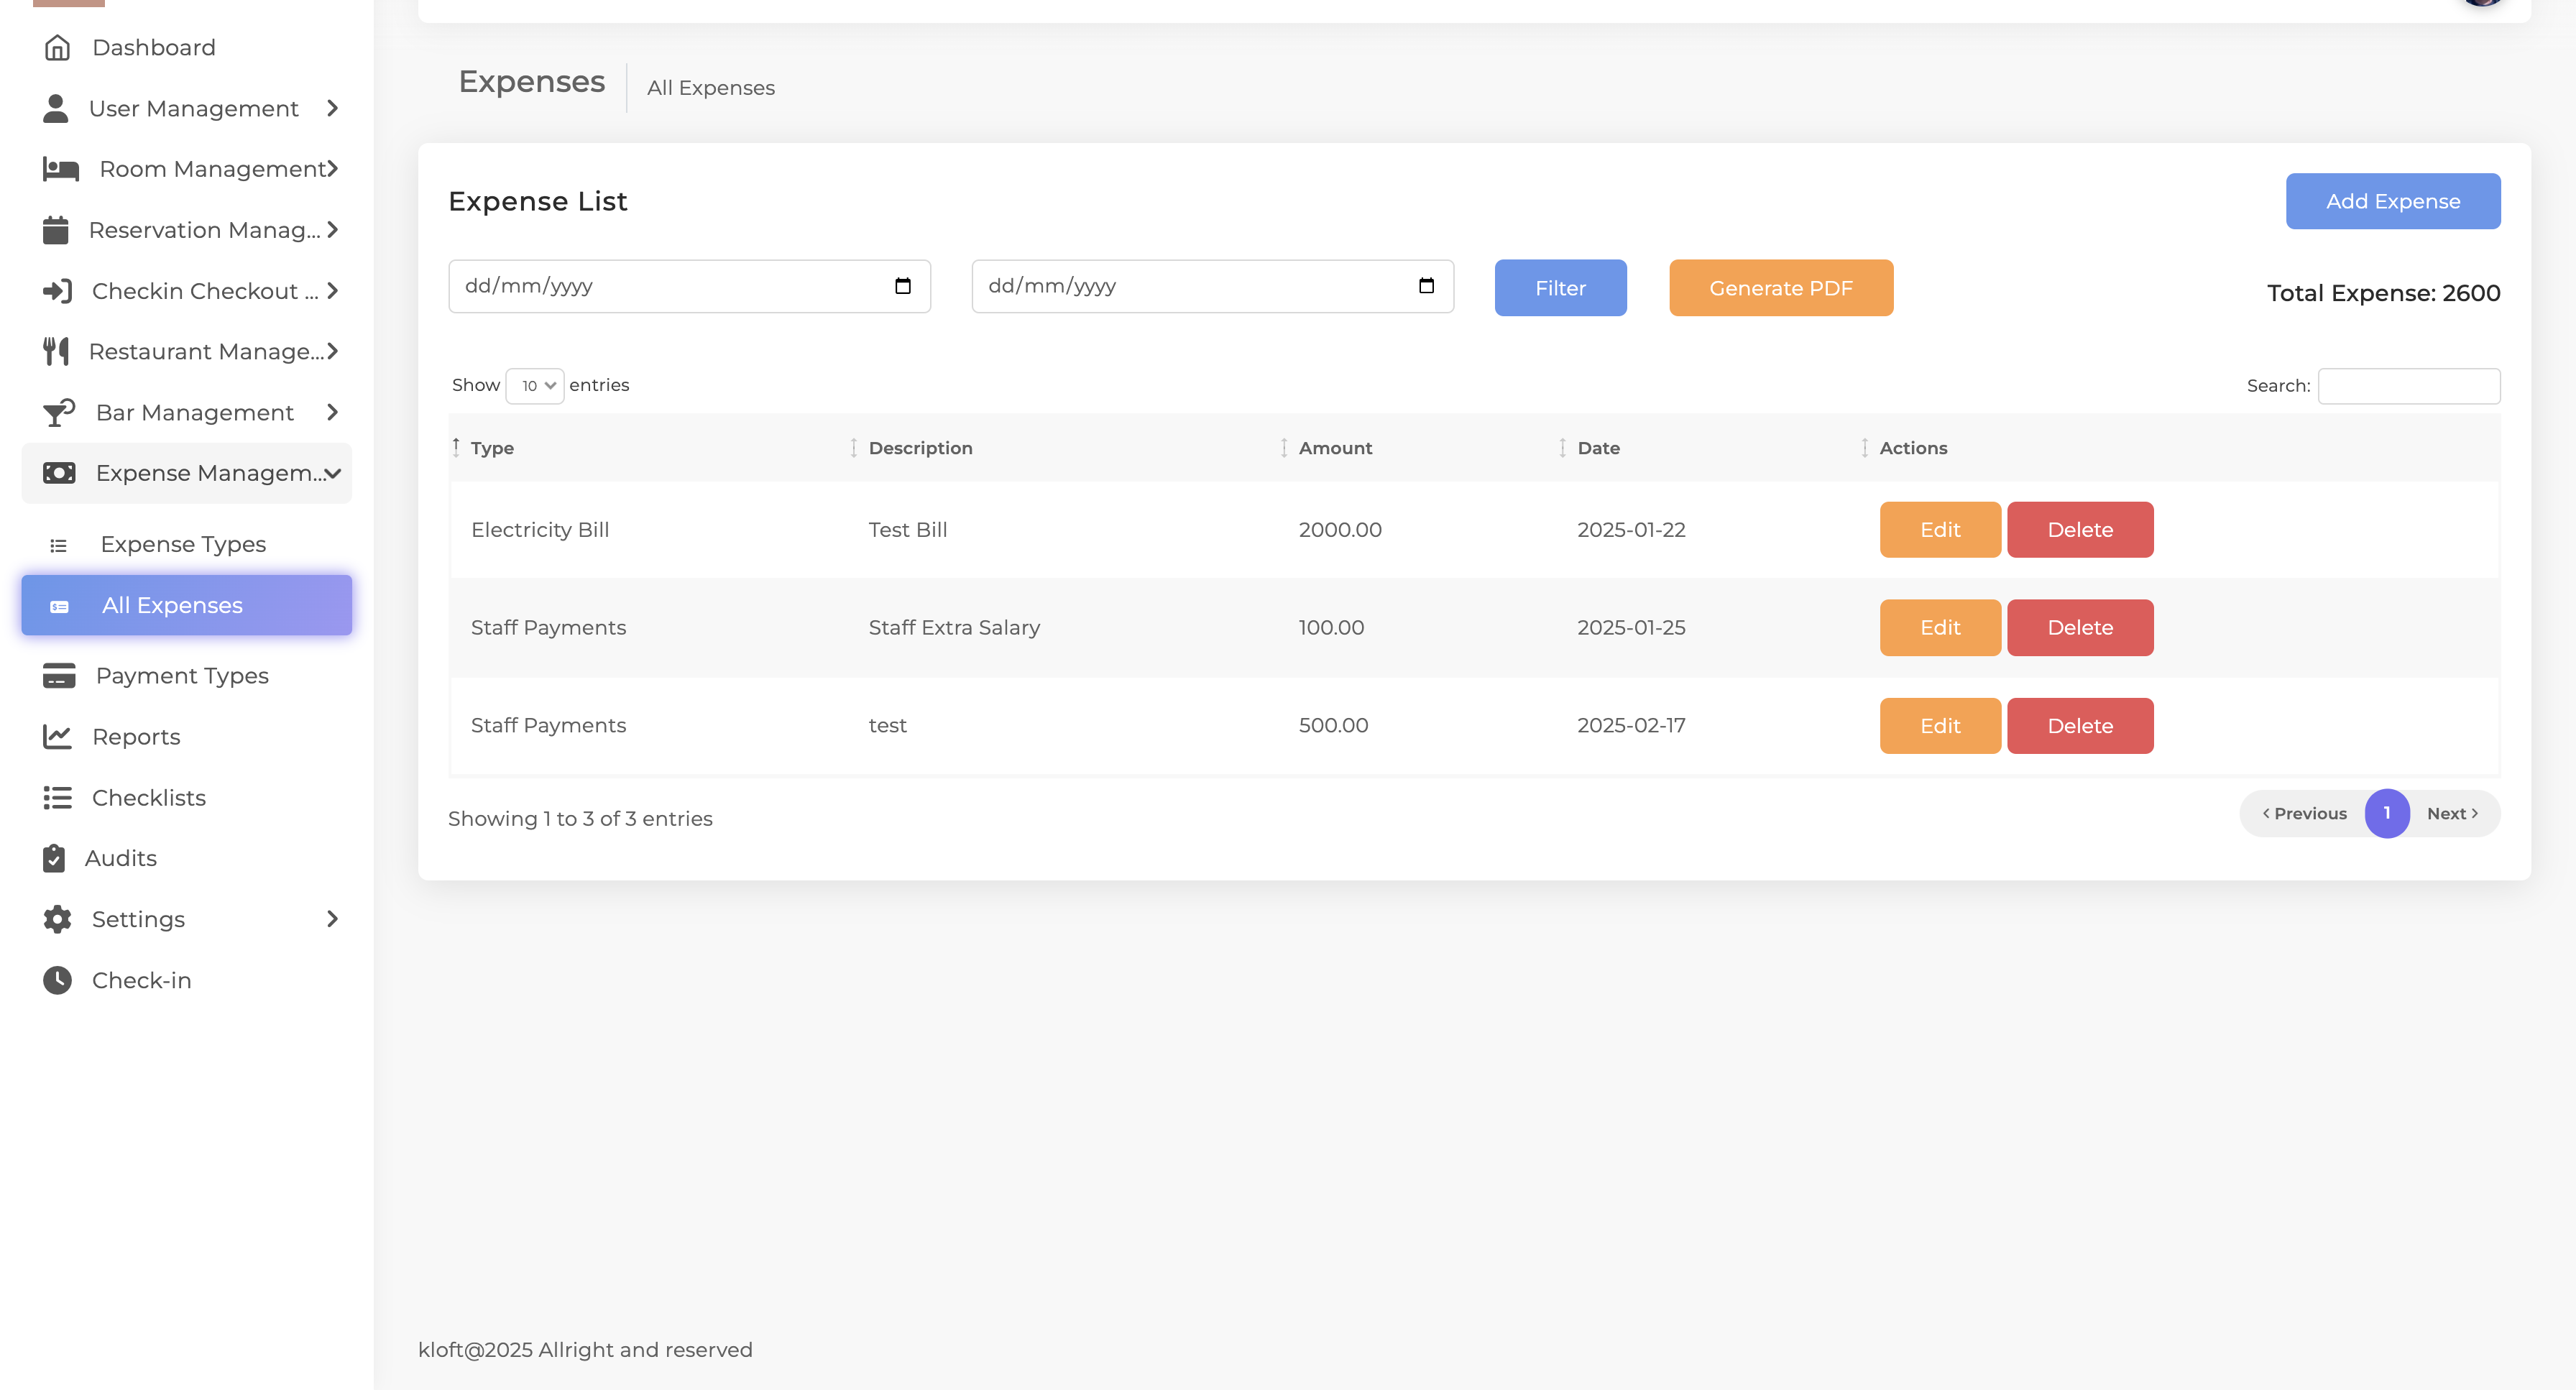
Task: Open Expense Types in sidebar
Action: click(x=183, y=544)
